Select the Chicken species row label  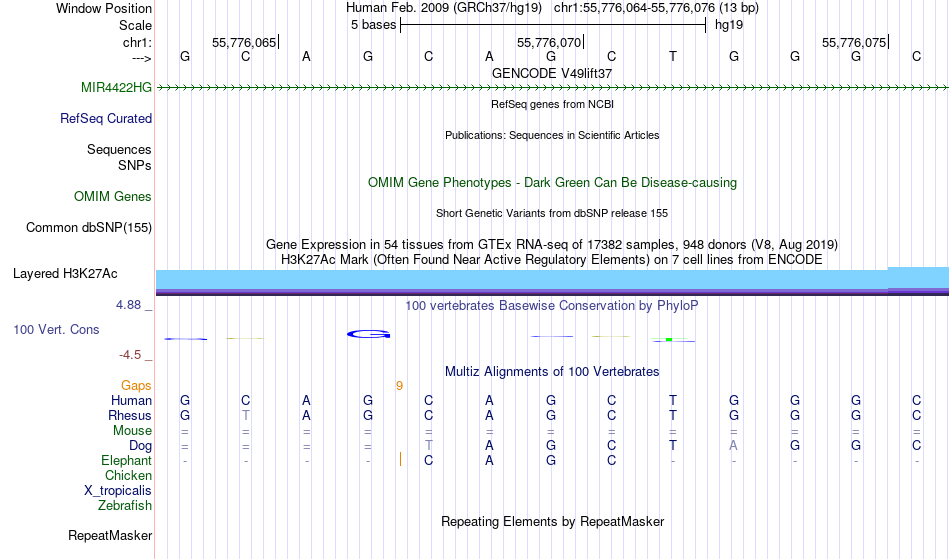(x=128, y=475)
